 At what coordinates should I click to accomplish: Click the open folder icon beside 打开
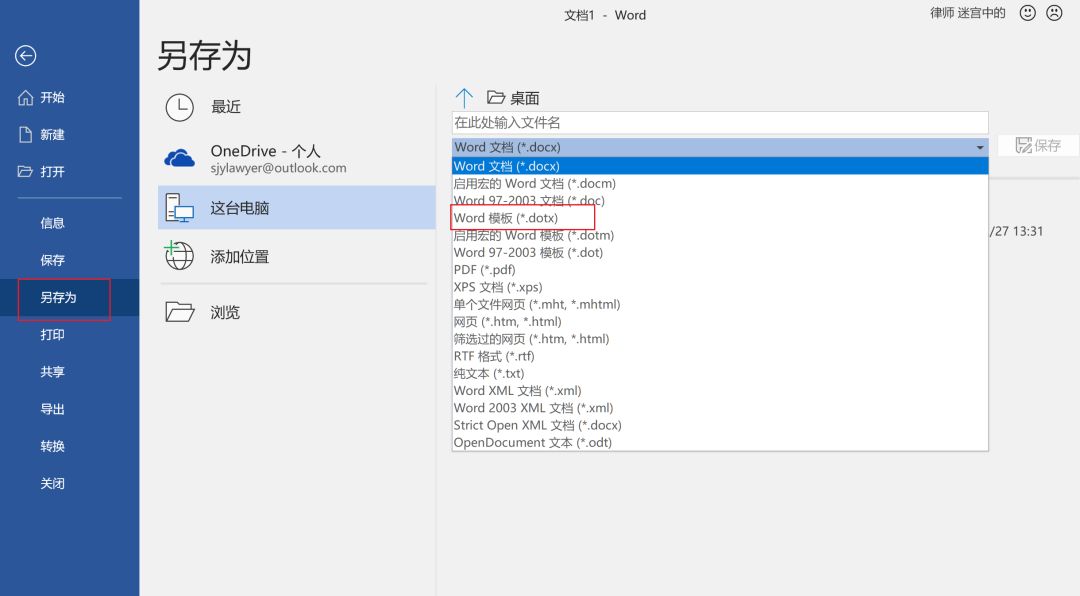[x=25, y=171]
